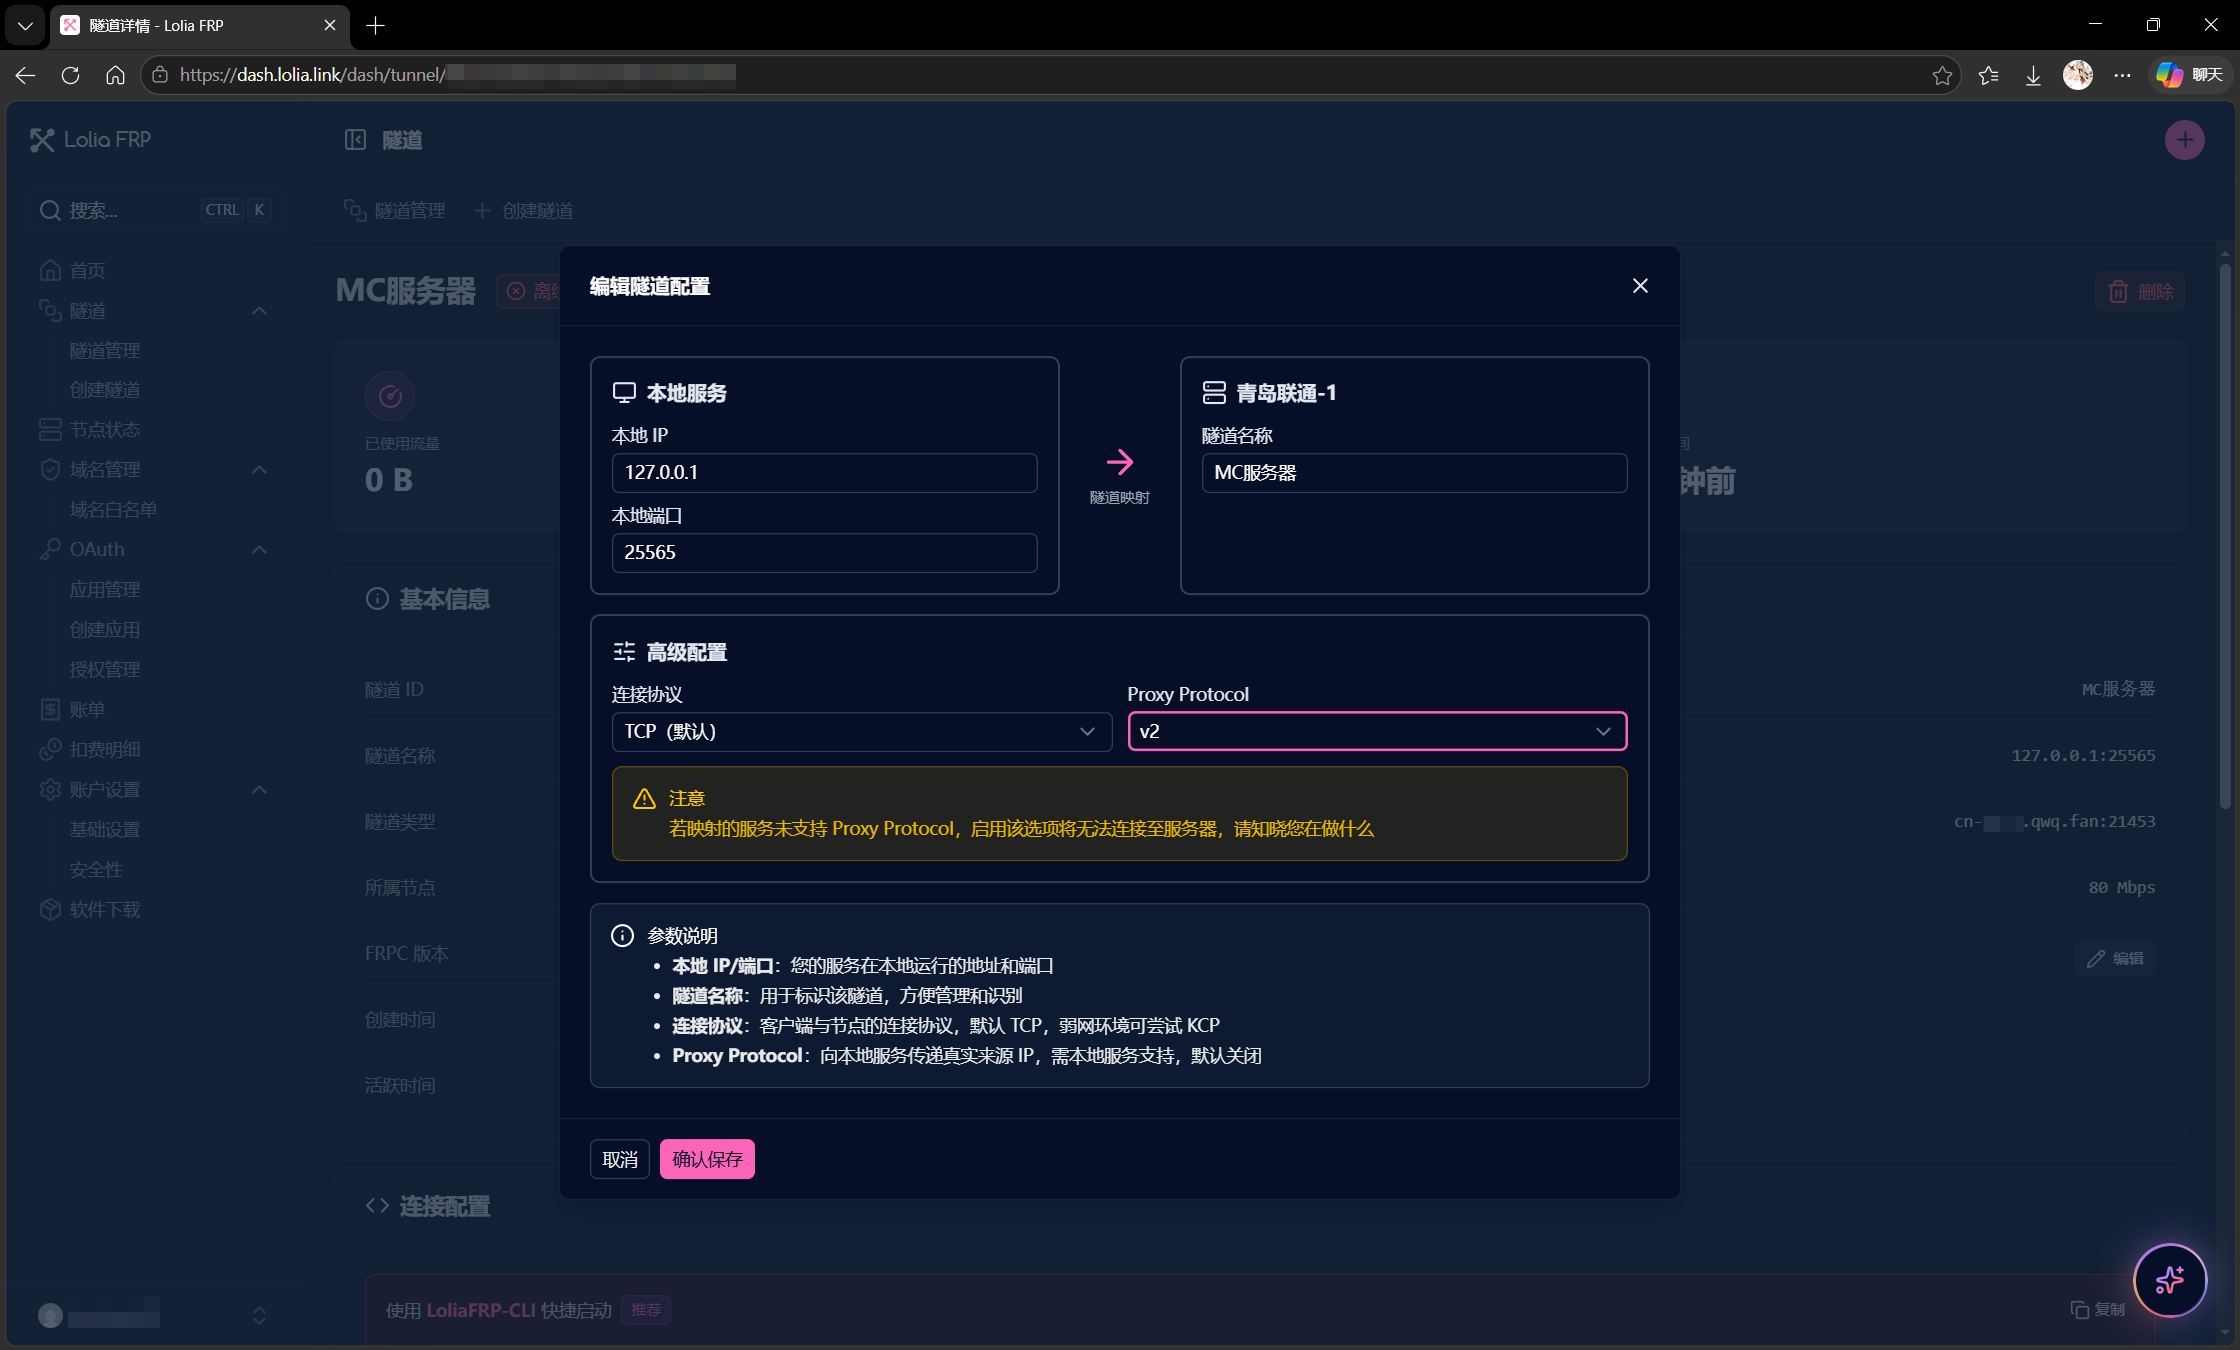This screenshot has width=2240, height=1350.
Task: Open 应用管理 sidebar item
Action: point(105,590)
